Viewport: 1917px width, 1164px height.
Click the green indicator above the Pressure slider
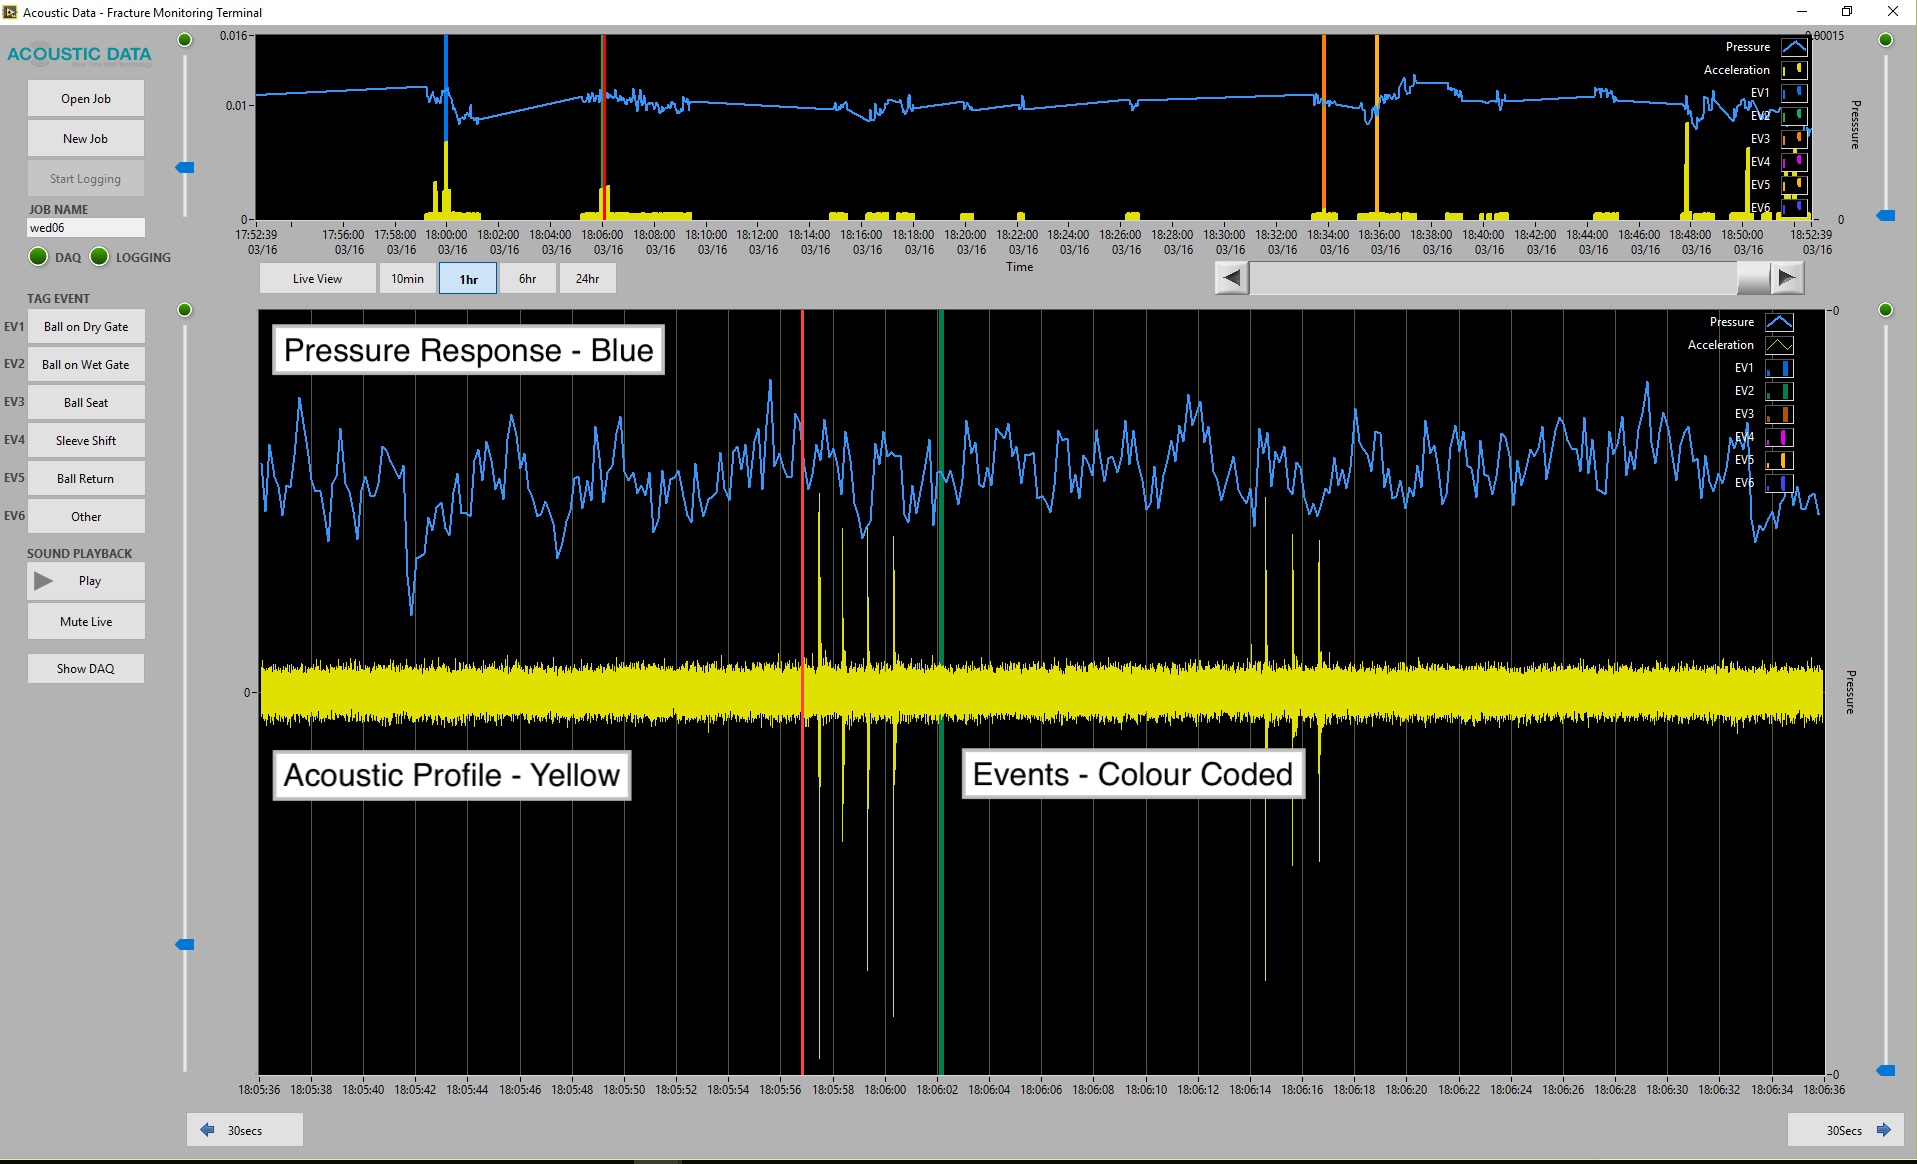[1886, 39]
